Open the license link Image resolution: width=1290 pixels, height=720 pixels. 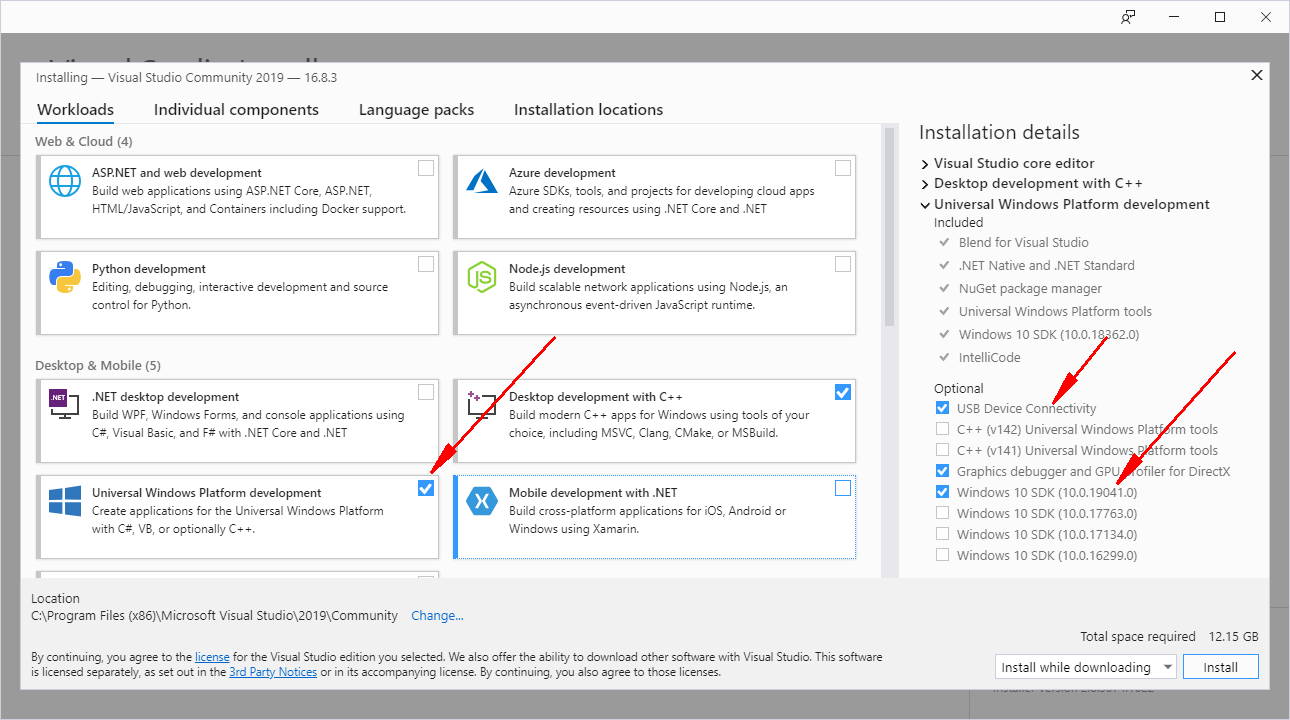click(212, 657)
